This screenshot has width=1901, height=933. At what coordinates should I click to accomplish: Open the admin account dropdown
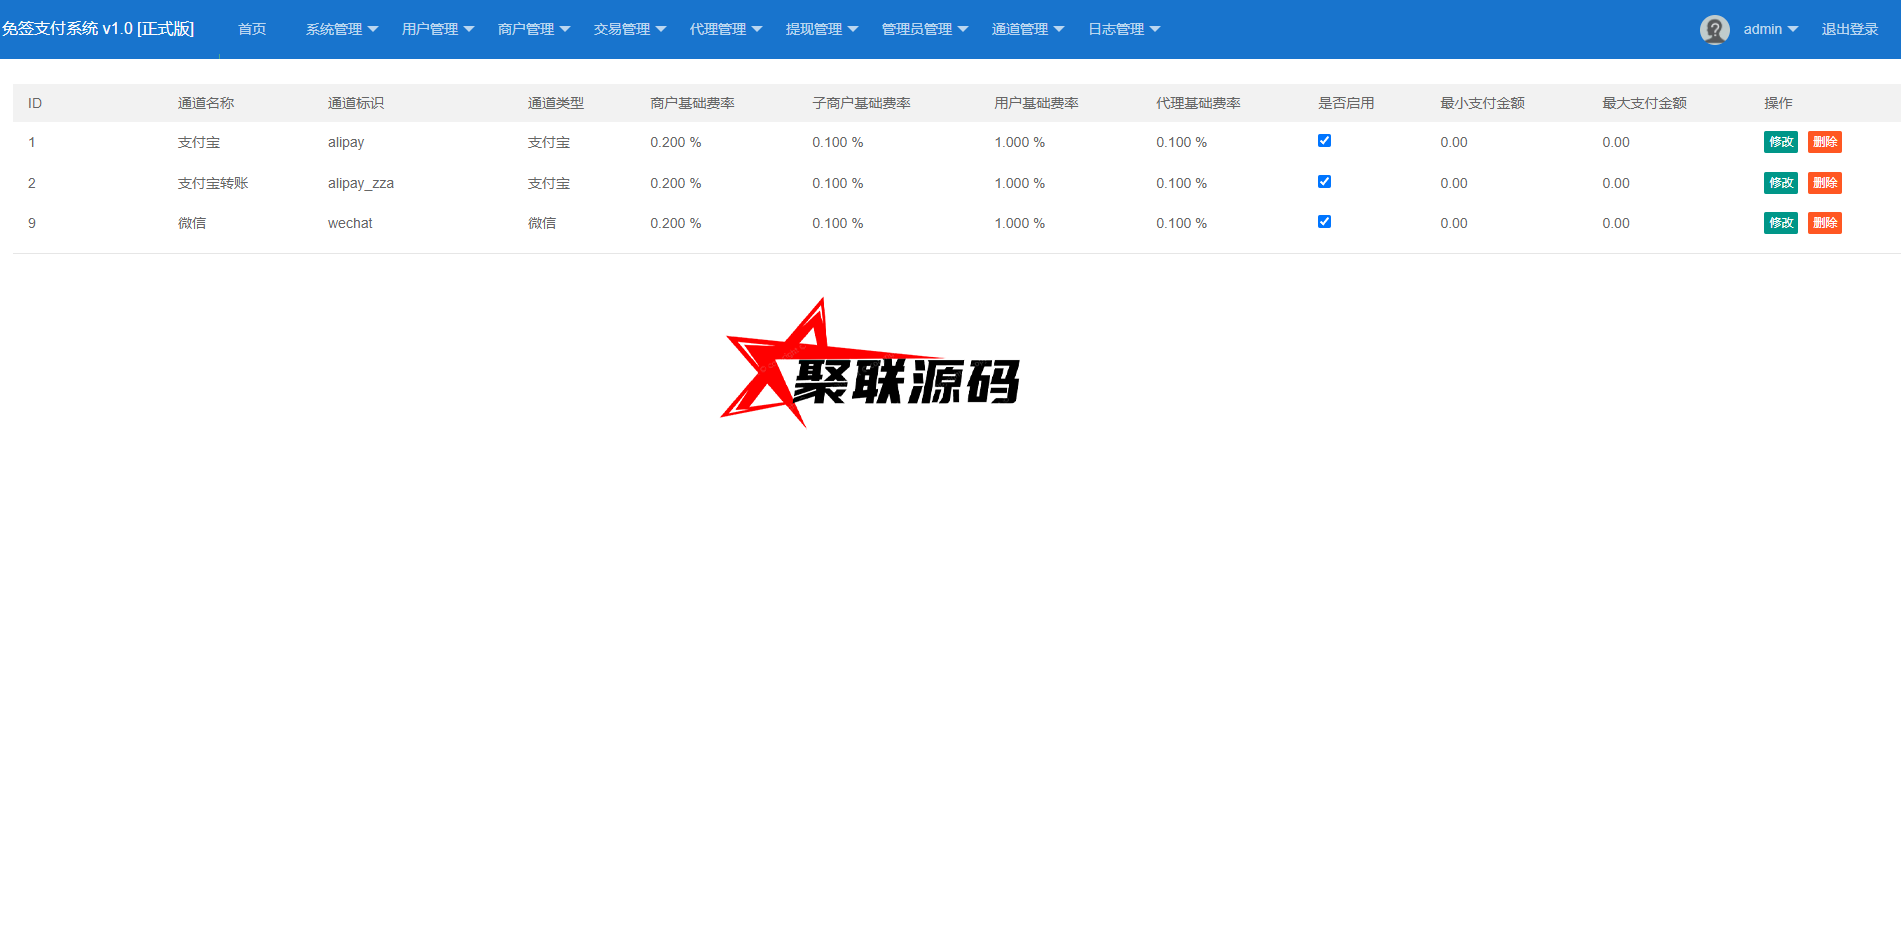click(1770, 30)
